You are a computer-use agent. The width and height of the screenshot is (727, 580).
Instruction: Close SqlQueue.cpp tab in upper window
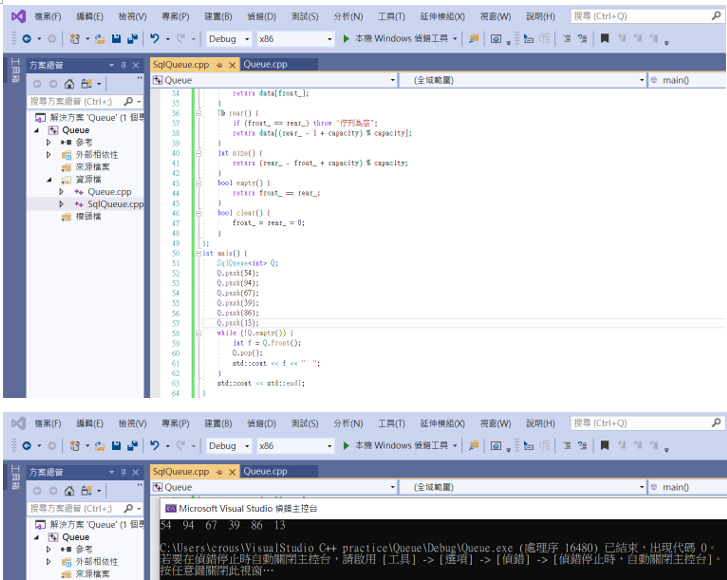232,65
